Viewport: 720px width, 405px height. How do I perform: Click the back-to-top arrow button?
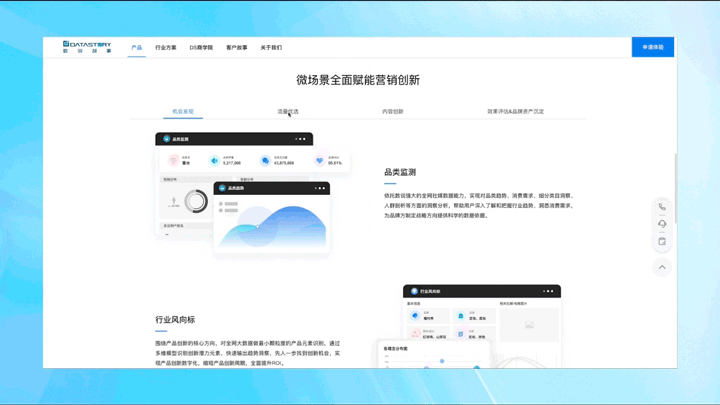point(662,267)
